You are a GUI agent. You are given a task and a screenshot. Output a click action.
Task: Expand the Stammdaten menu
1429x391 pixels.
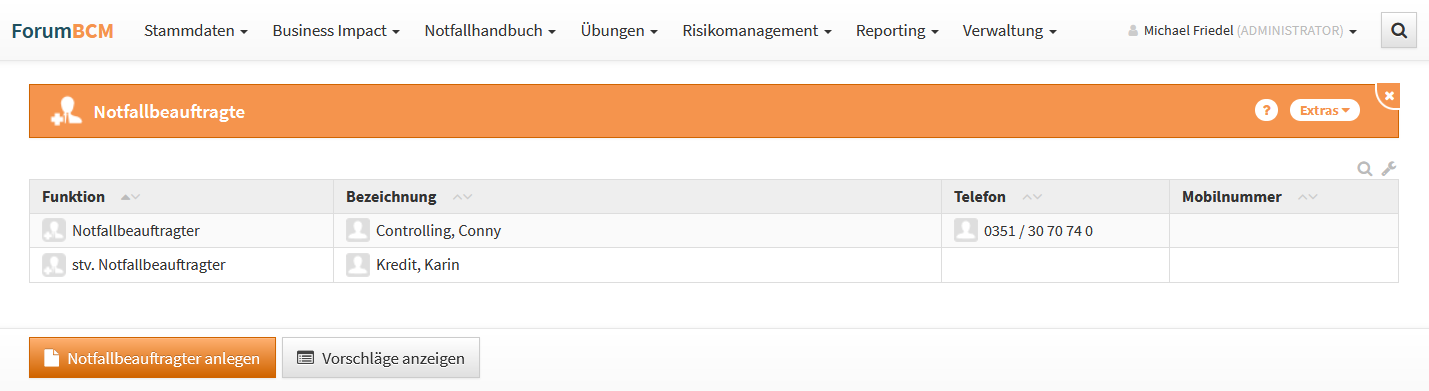pos(196,31)
